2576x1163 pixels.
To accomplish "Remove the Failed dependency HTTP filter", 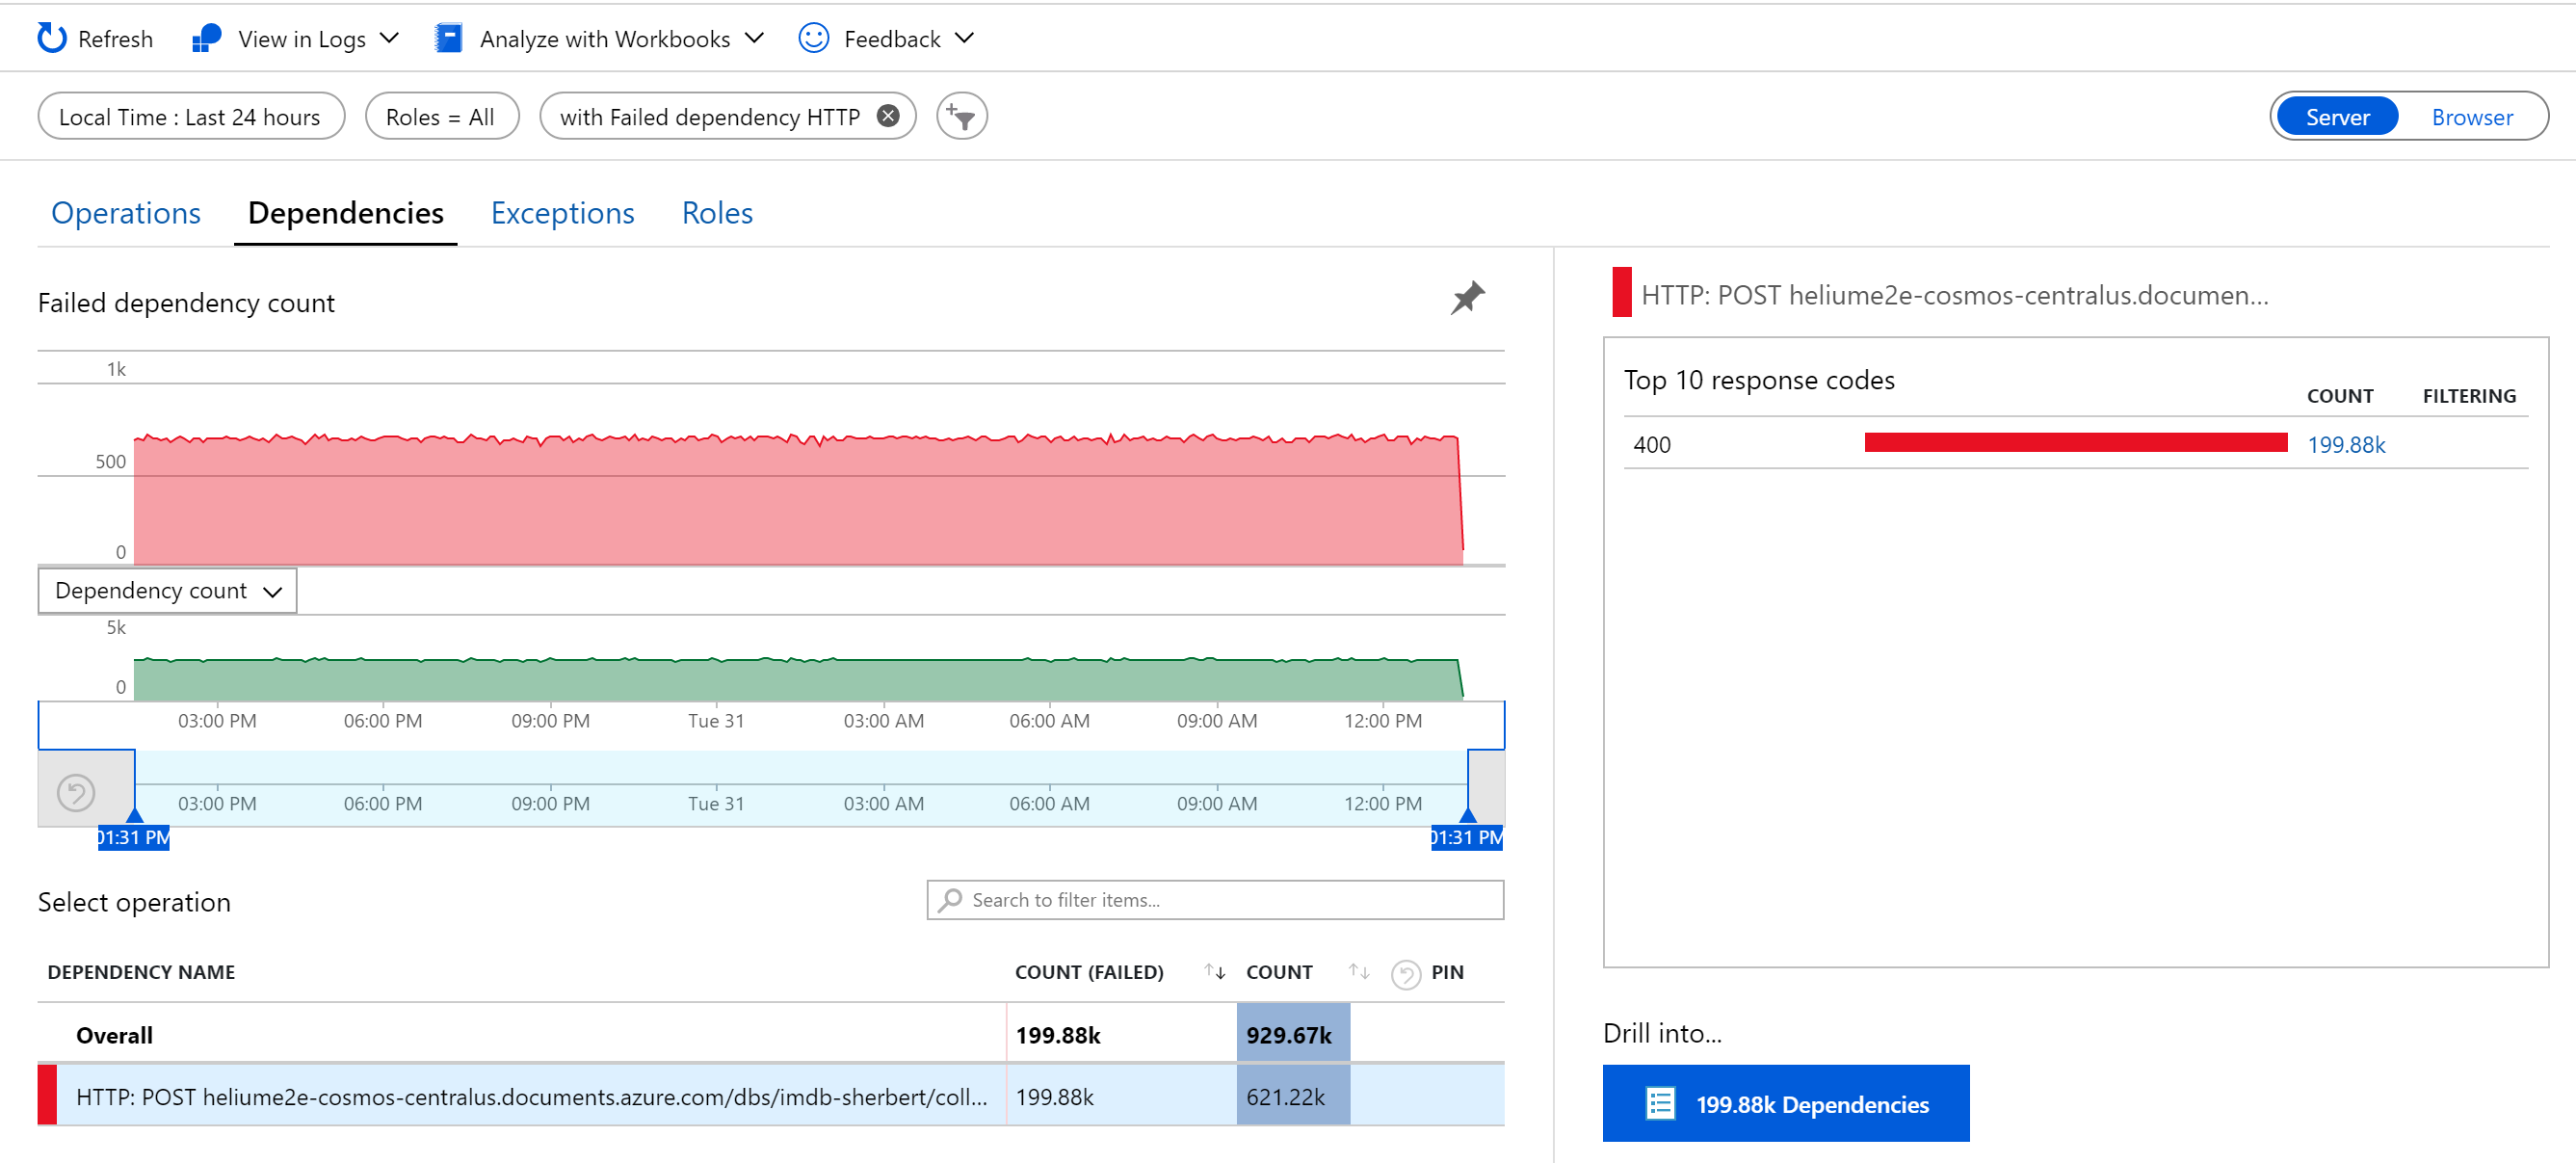I will pos(887,115).
